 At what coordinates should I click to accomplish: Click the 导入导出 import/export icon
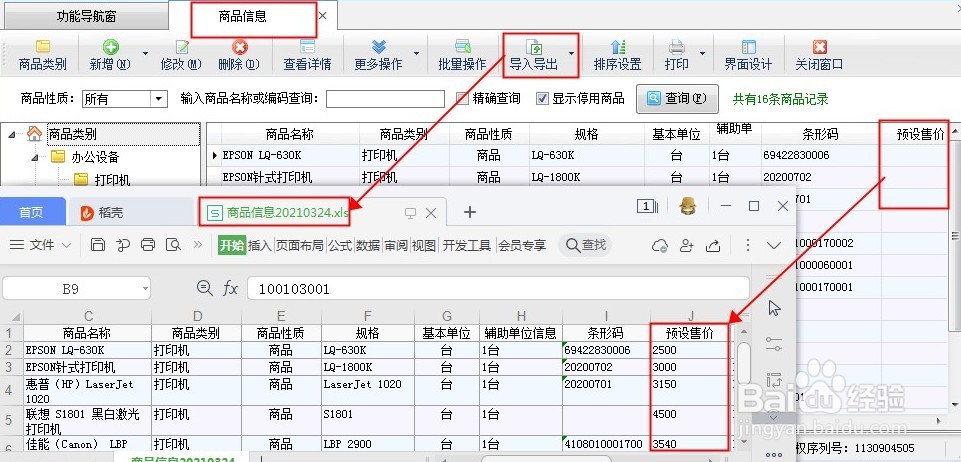pyautogui.click(x=534, y=47)
